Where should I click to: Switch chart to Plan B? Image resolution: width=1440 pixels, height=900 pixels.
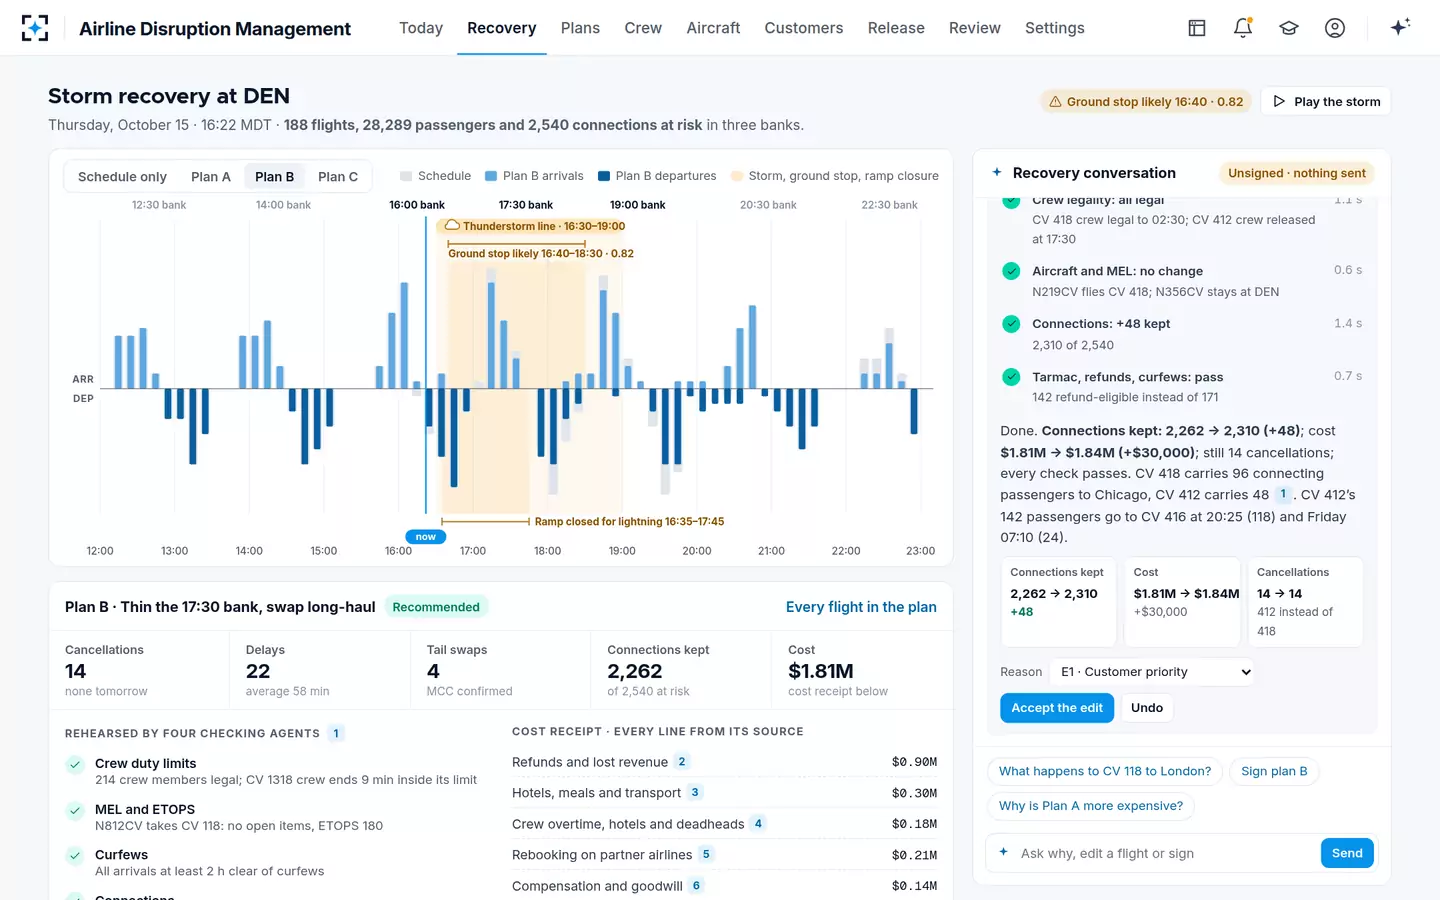274,177
